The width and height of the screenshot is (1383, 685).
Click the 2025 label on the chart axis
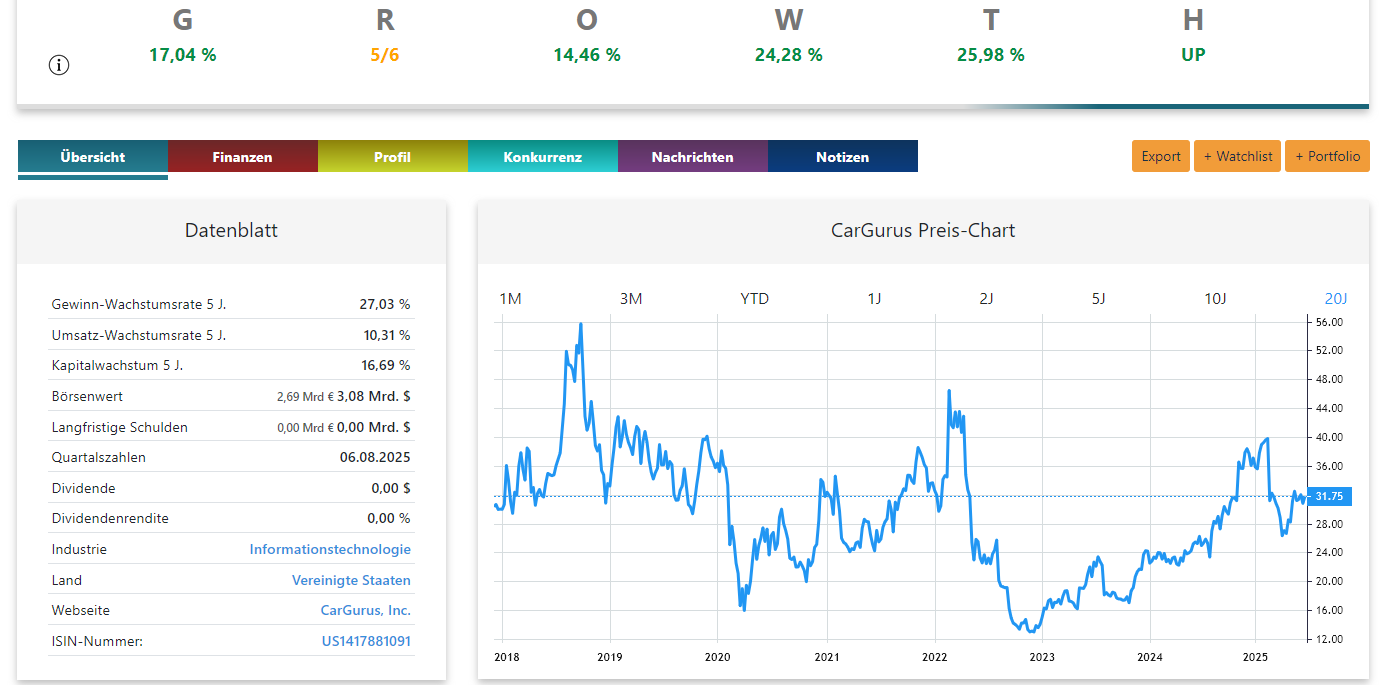1255,657
